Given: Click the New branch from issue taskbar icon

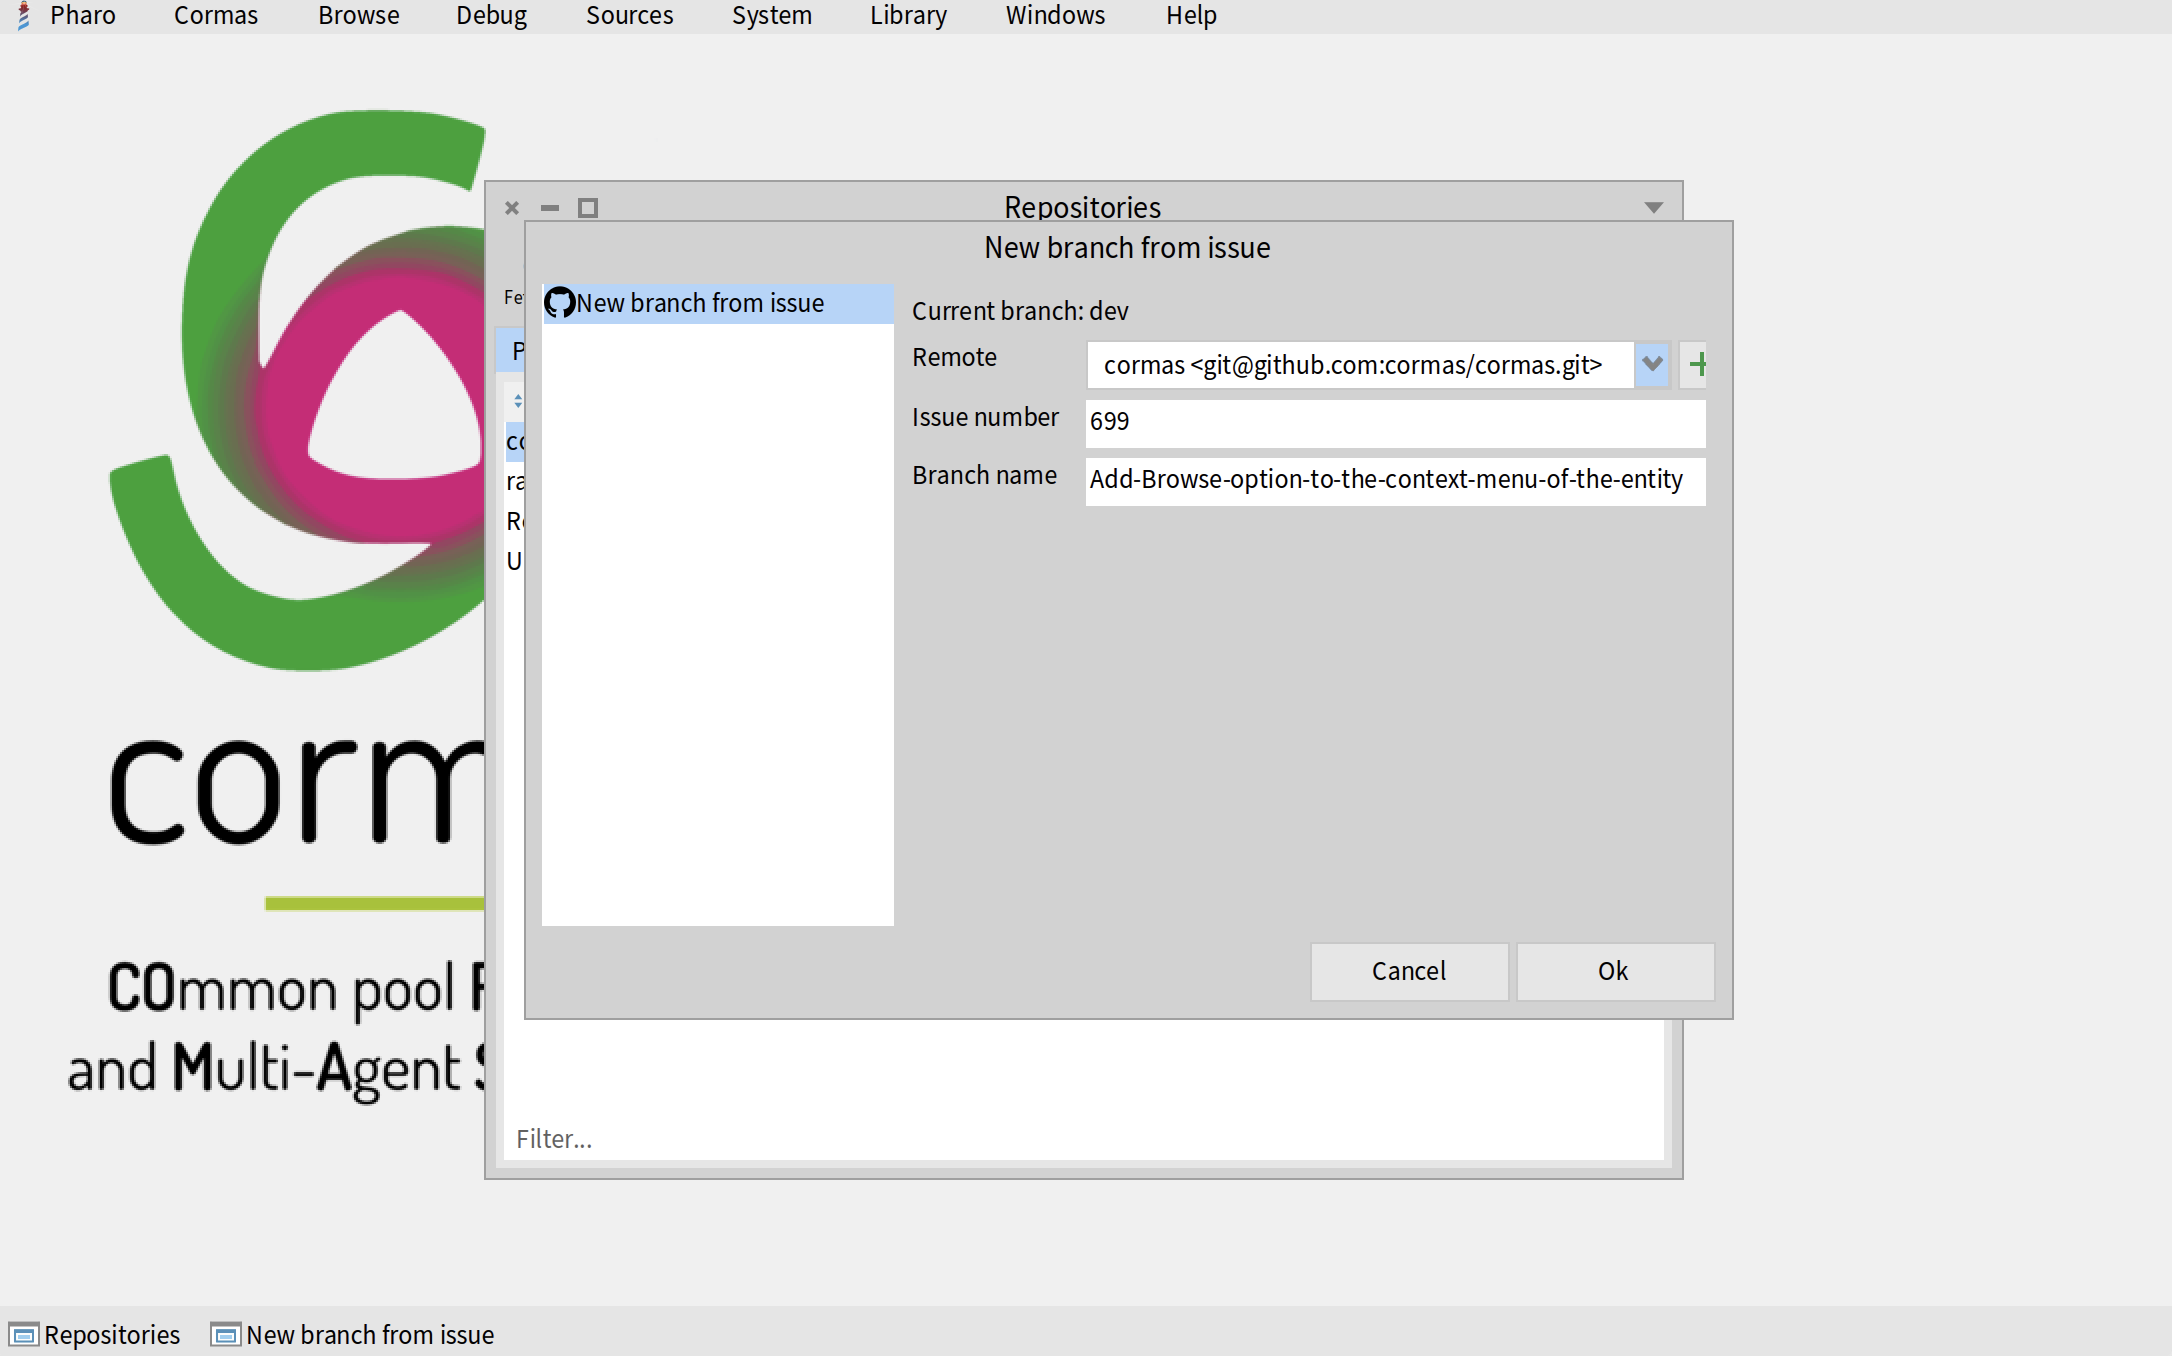Looking at the screenshot, I should tap(226, 1335).
